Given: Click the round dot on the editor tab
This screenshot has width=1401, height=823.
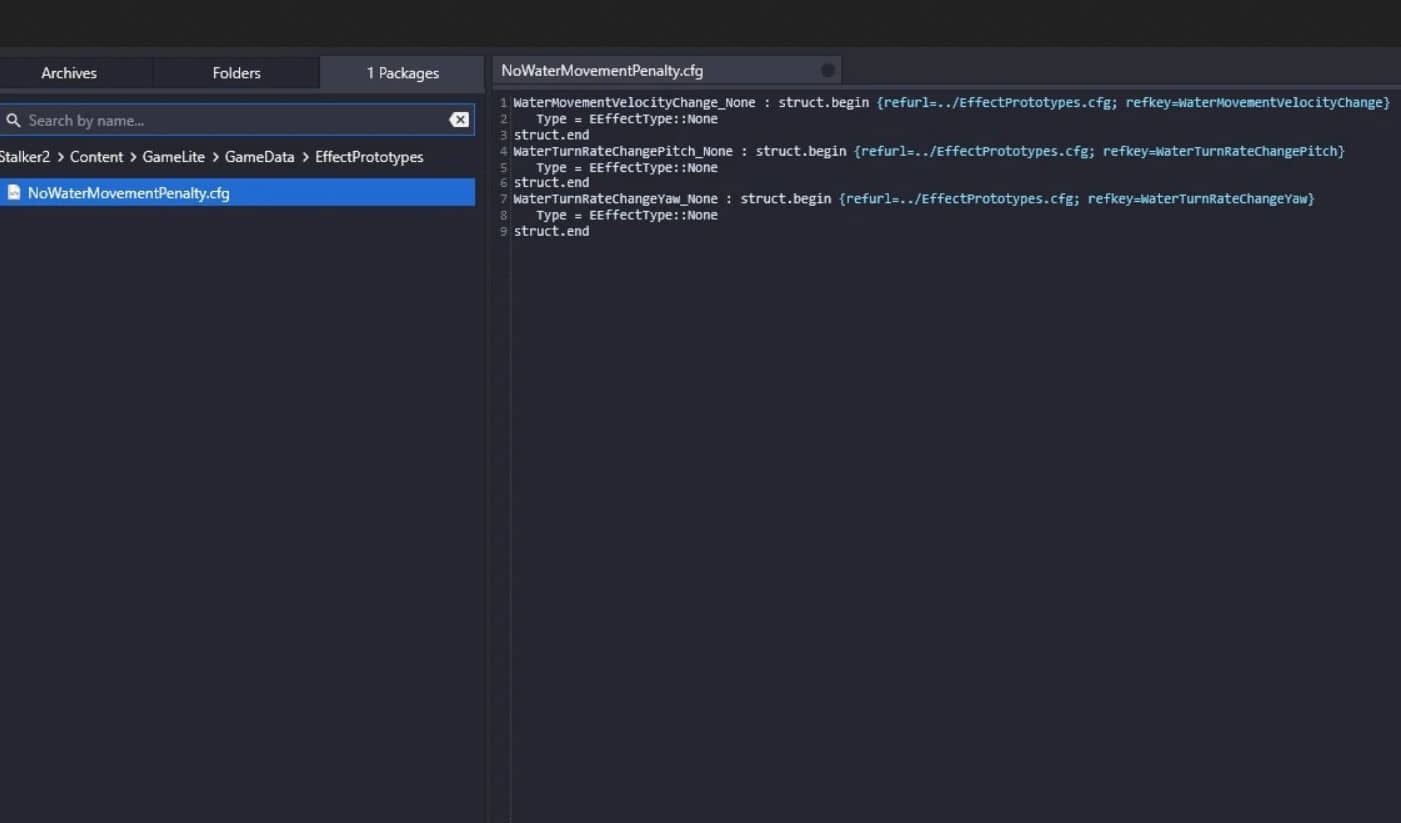Looking at the screenshot, I should coord(827,70).
